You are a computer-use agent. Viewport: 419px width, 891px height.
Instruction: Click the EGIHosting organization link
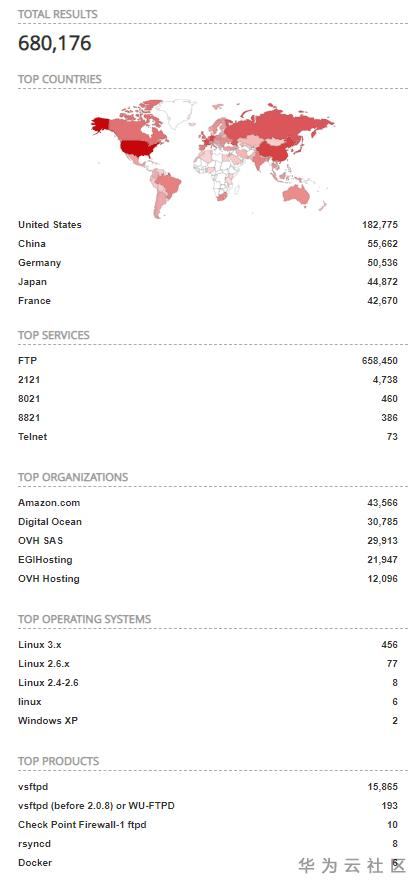tap(45, 560)
